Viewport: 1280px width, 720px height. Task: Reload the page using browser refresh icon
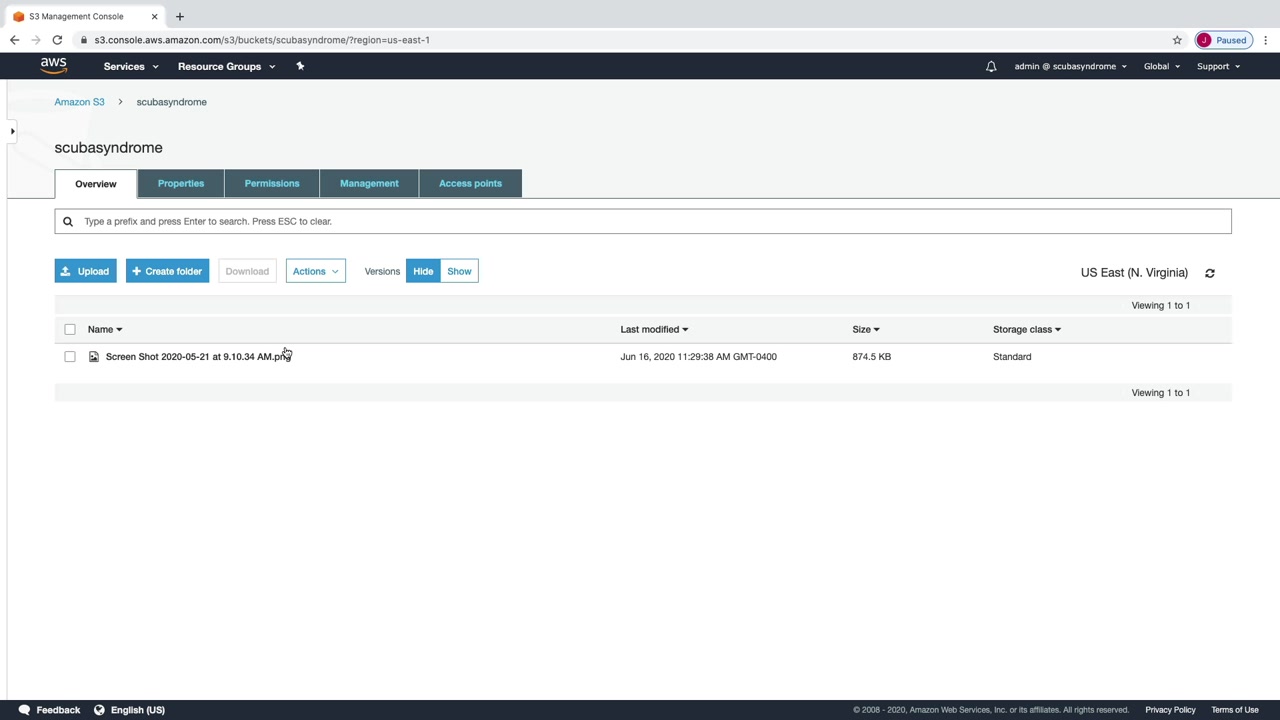57,40
